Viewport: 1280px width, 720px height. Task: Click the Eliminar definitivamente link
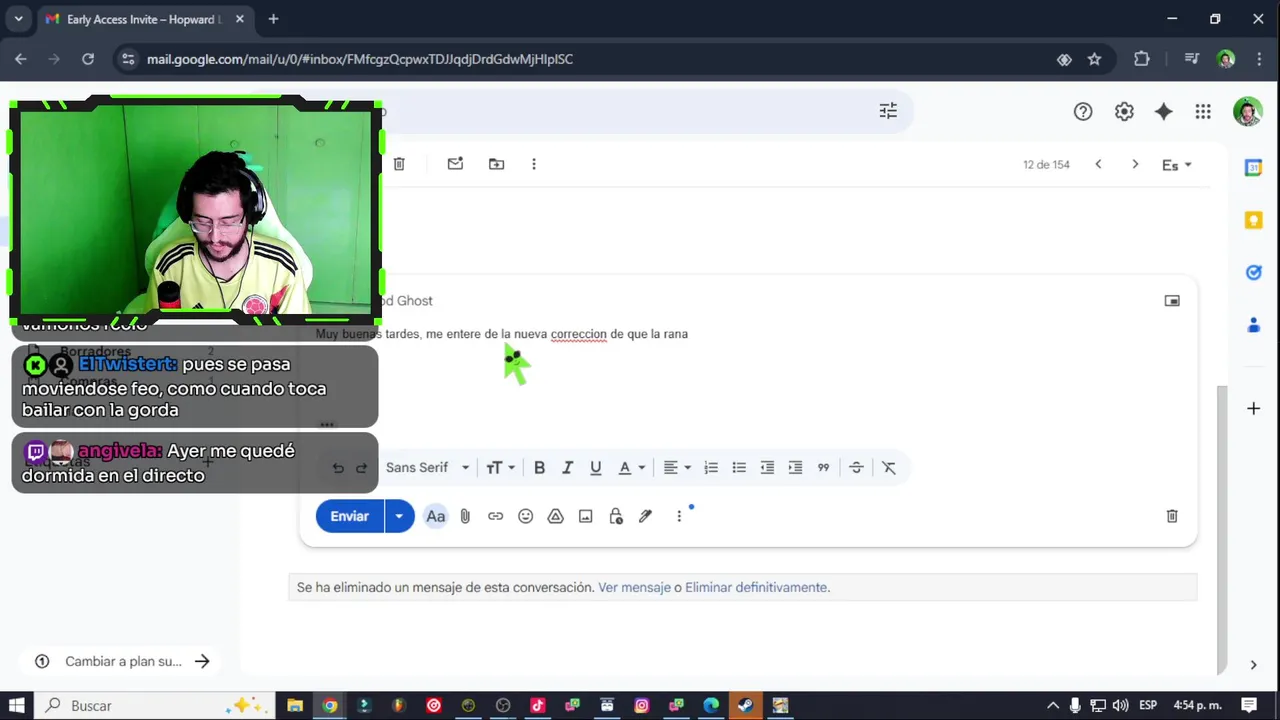pyautogui.click(x=756, y=588)
